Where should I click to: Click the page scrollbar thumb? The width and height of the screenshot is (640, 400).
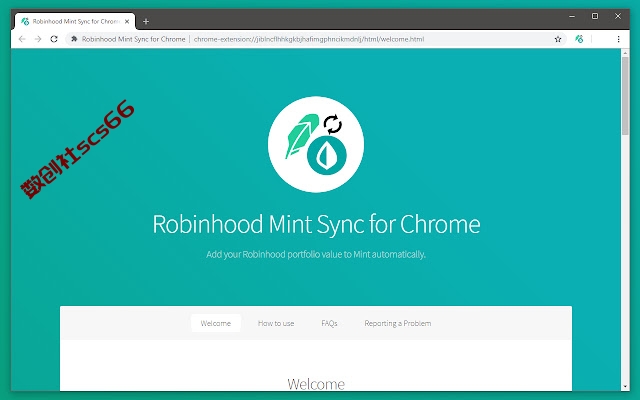(x=625, y=96)
